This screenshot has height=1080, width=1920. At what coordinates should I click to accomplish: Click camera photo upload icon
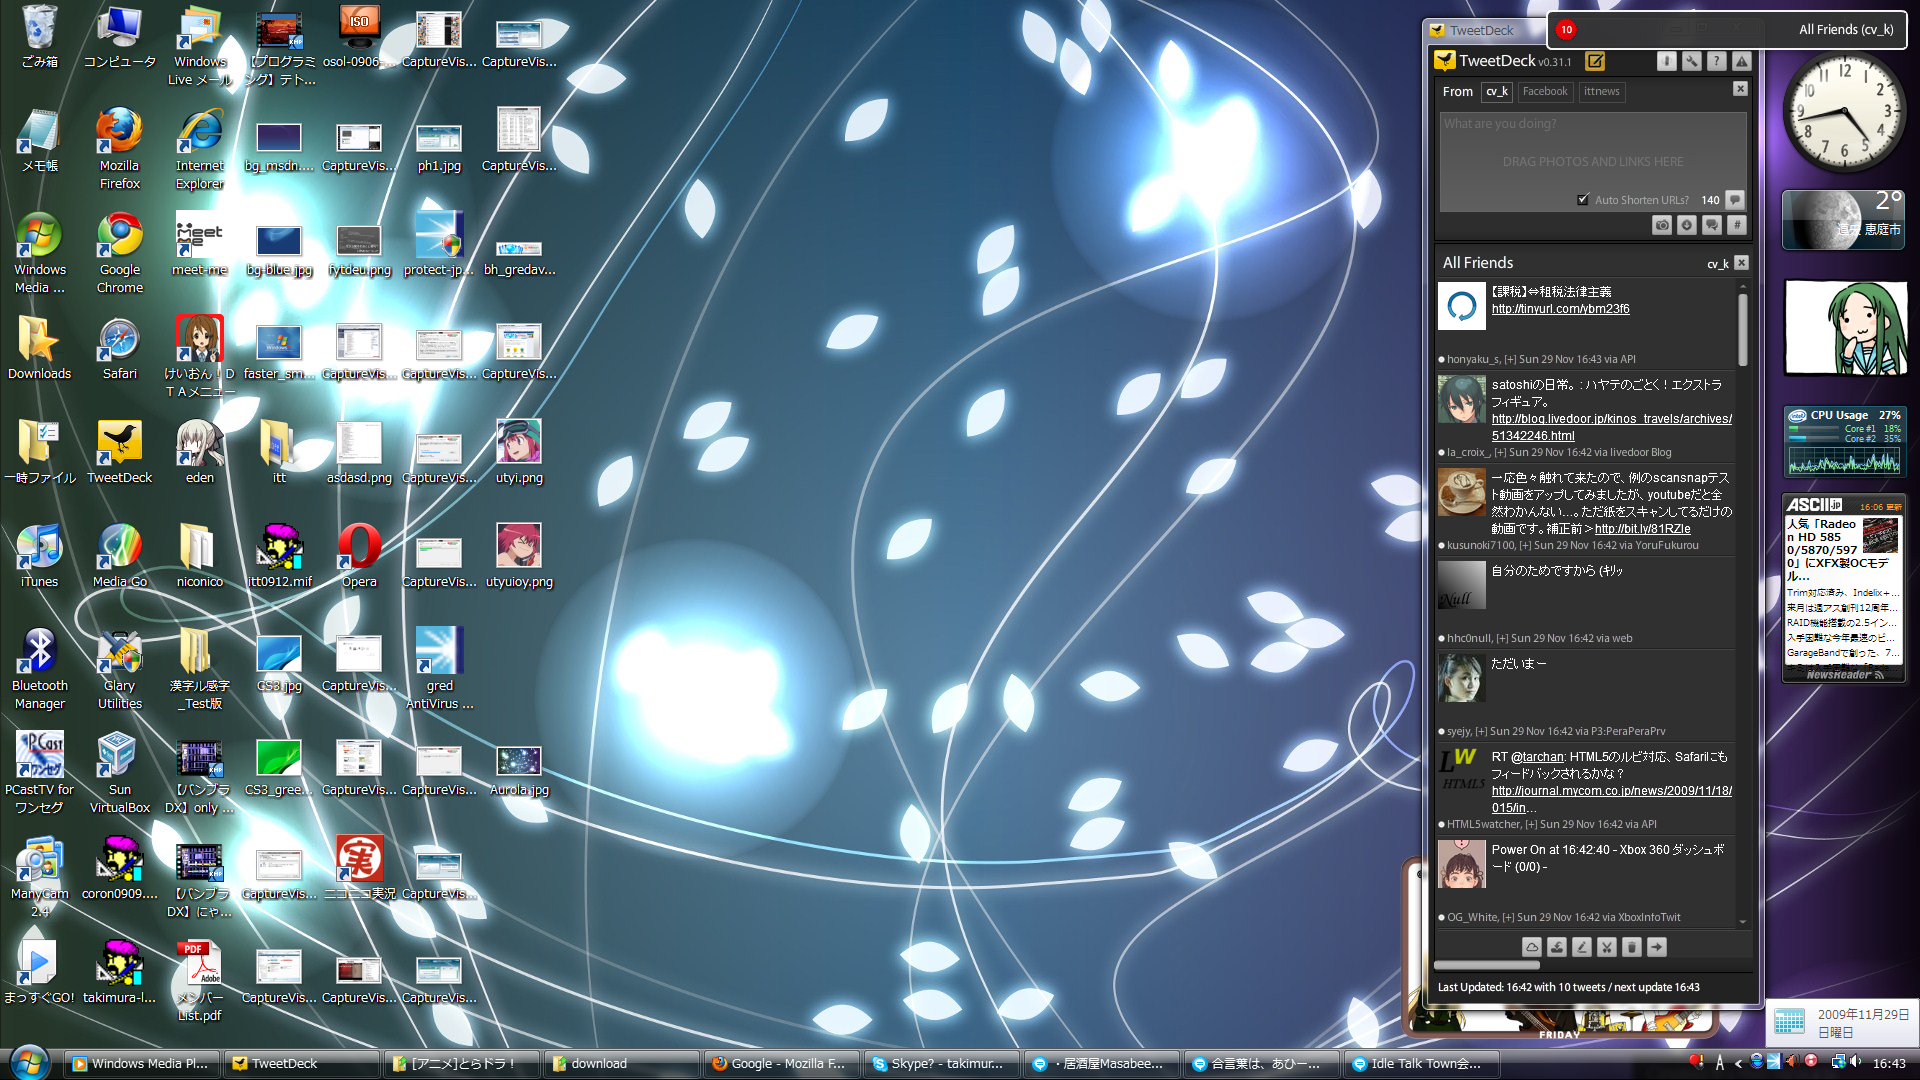pyautogui.click(x=1662, y=225)
